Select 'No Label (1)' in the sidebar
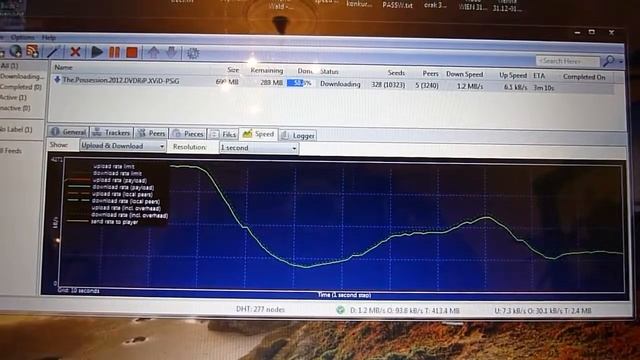Screen dimensions: 640x360 tap(16, 129)
